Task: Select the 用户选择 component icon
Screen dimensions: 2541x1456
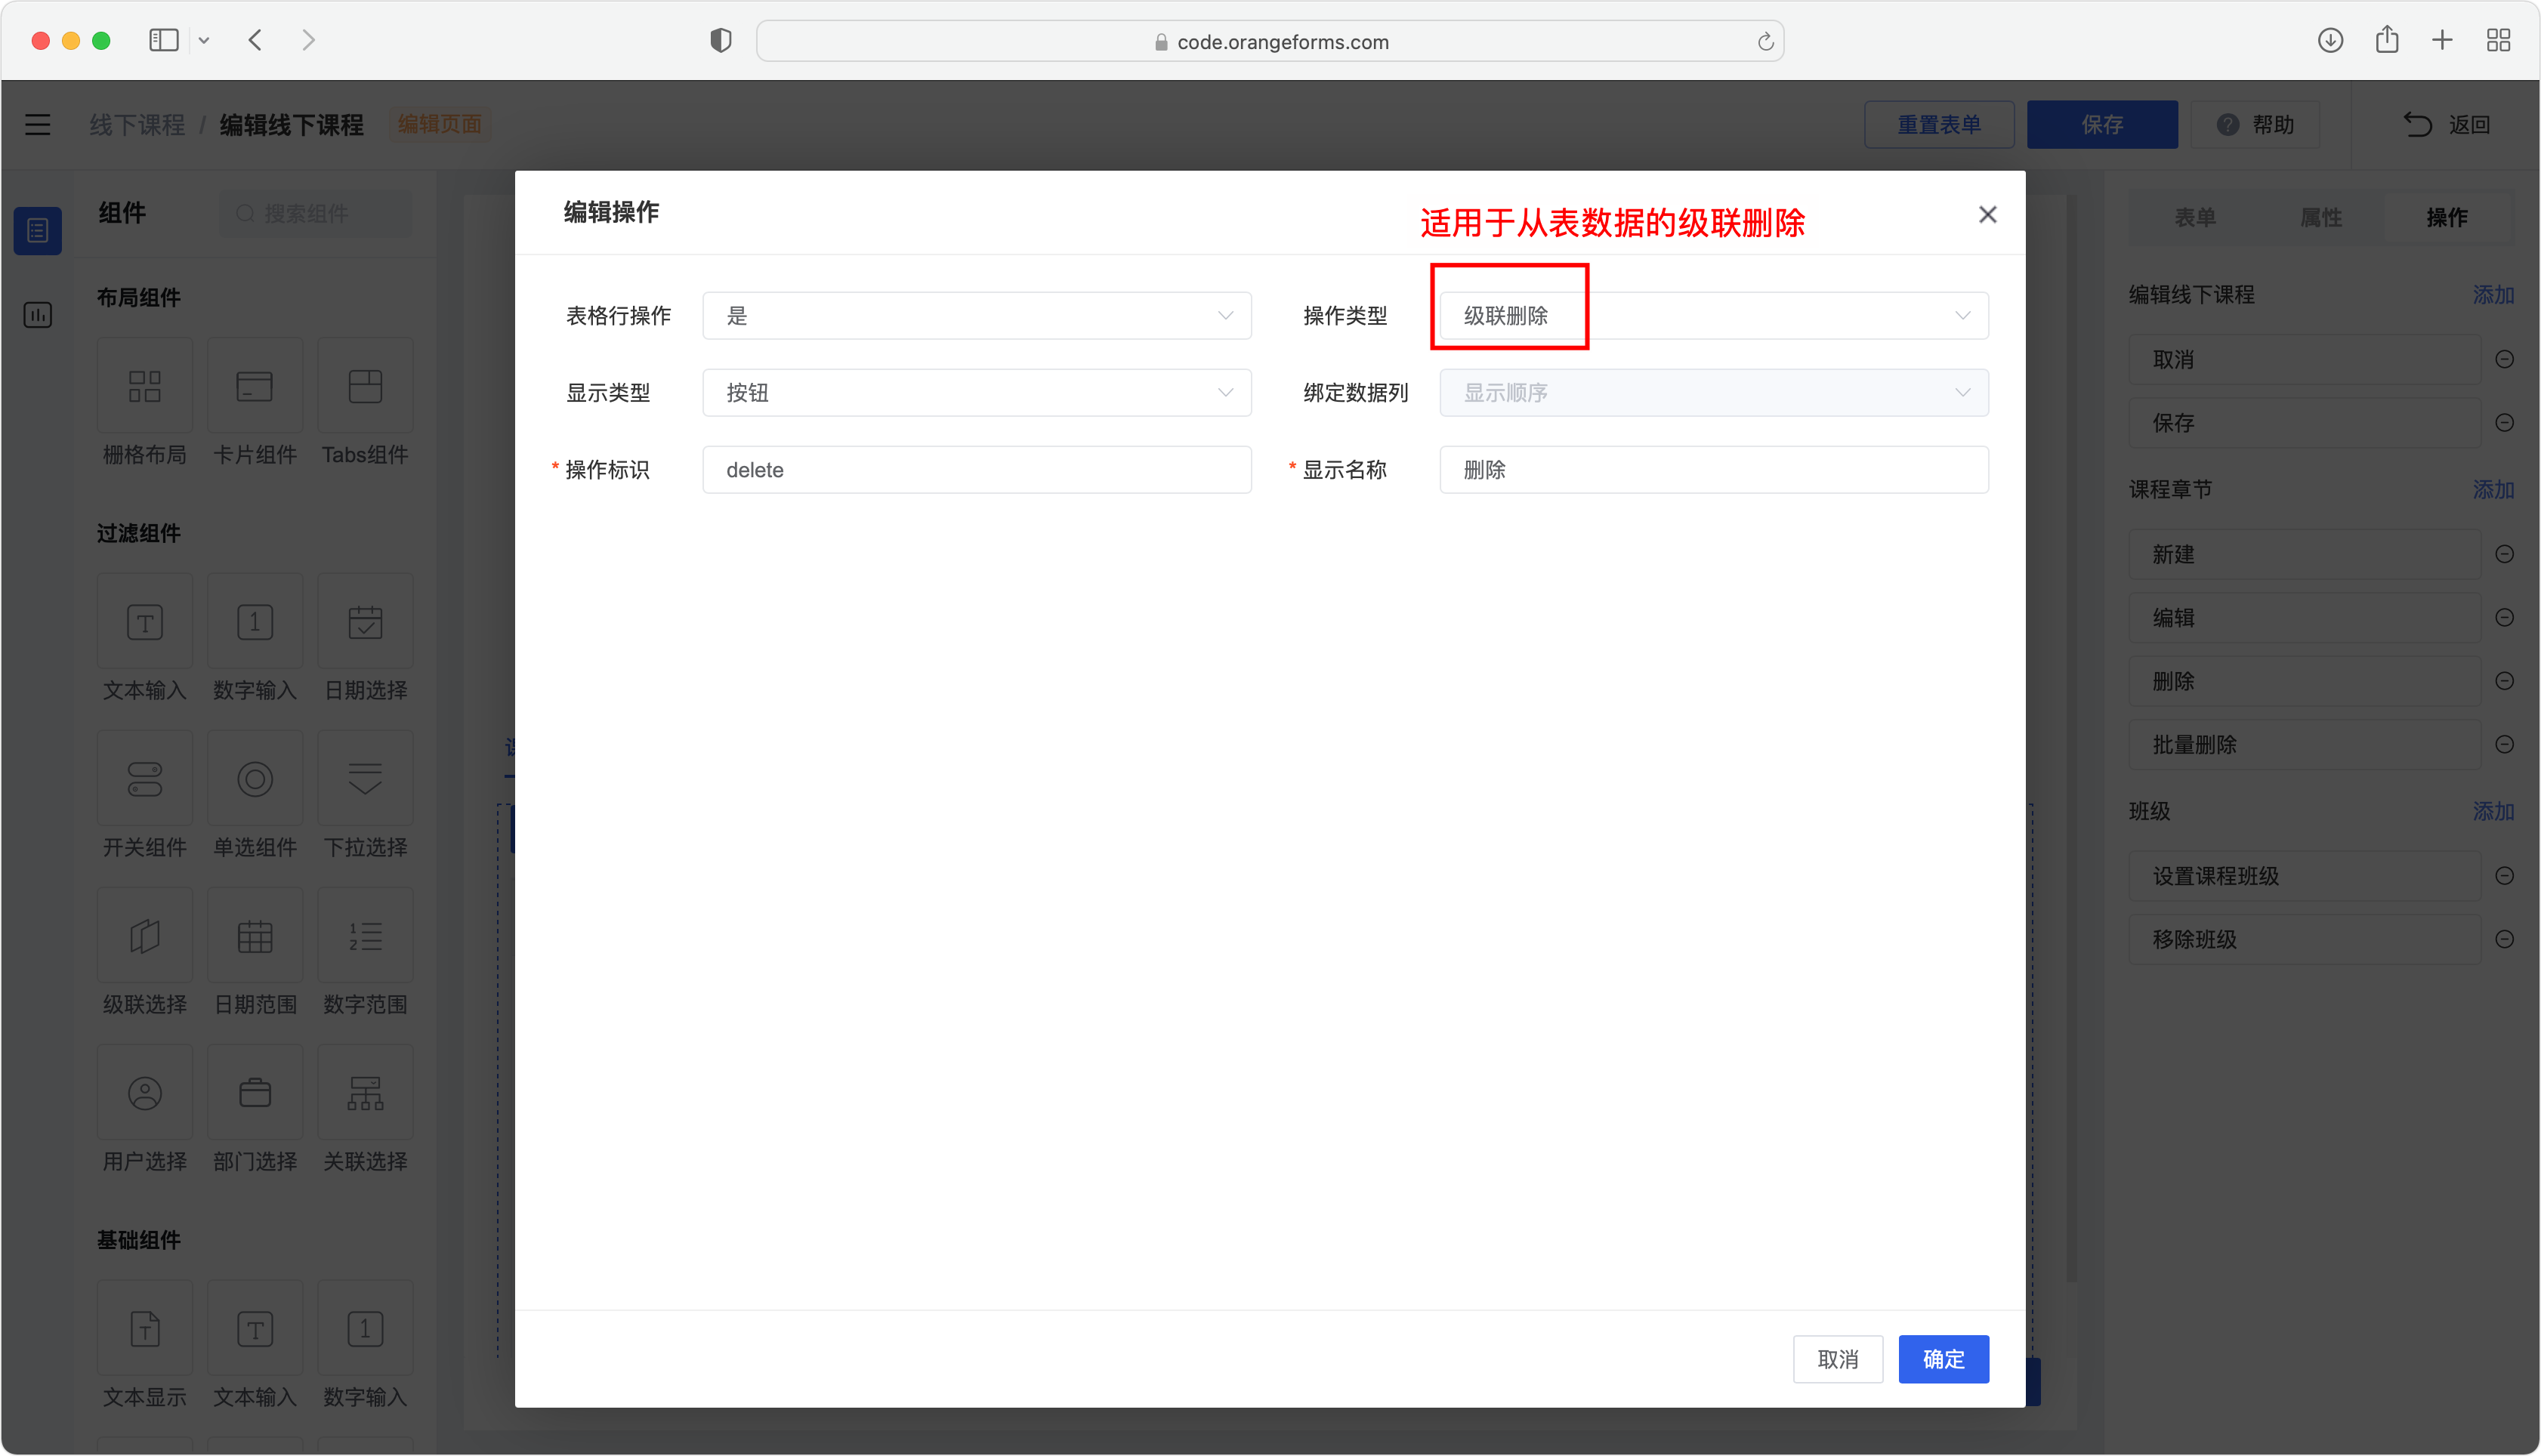Action: click(144, 1093)
